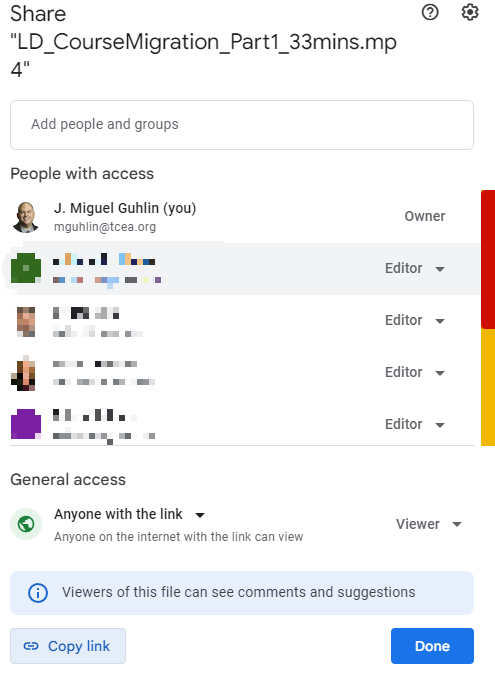Expand the Anyone with the link dropdown
495x680 pixels.
pos(129,514)
